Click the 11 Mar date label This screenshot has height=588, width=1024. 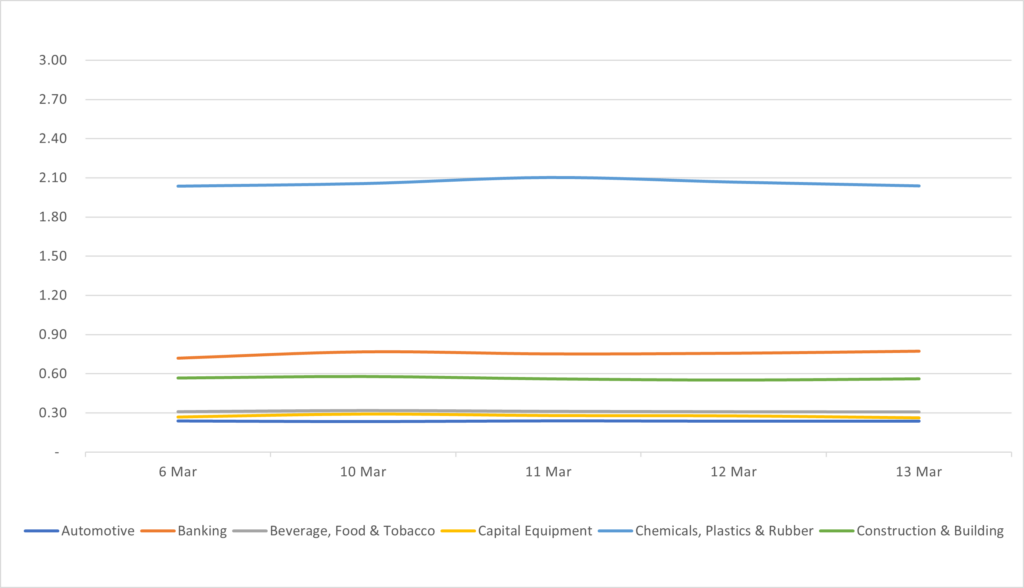548,471
